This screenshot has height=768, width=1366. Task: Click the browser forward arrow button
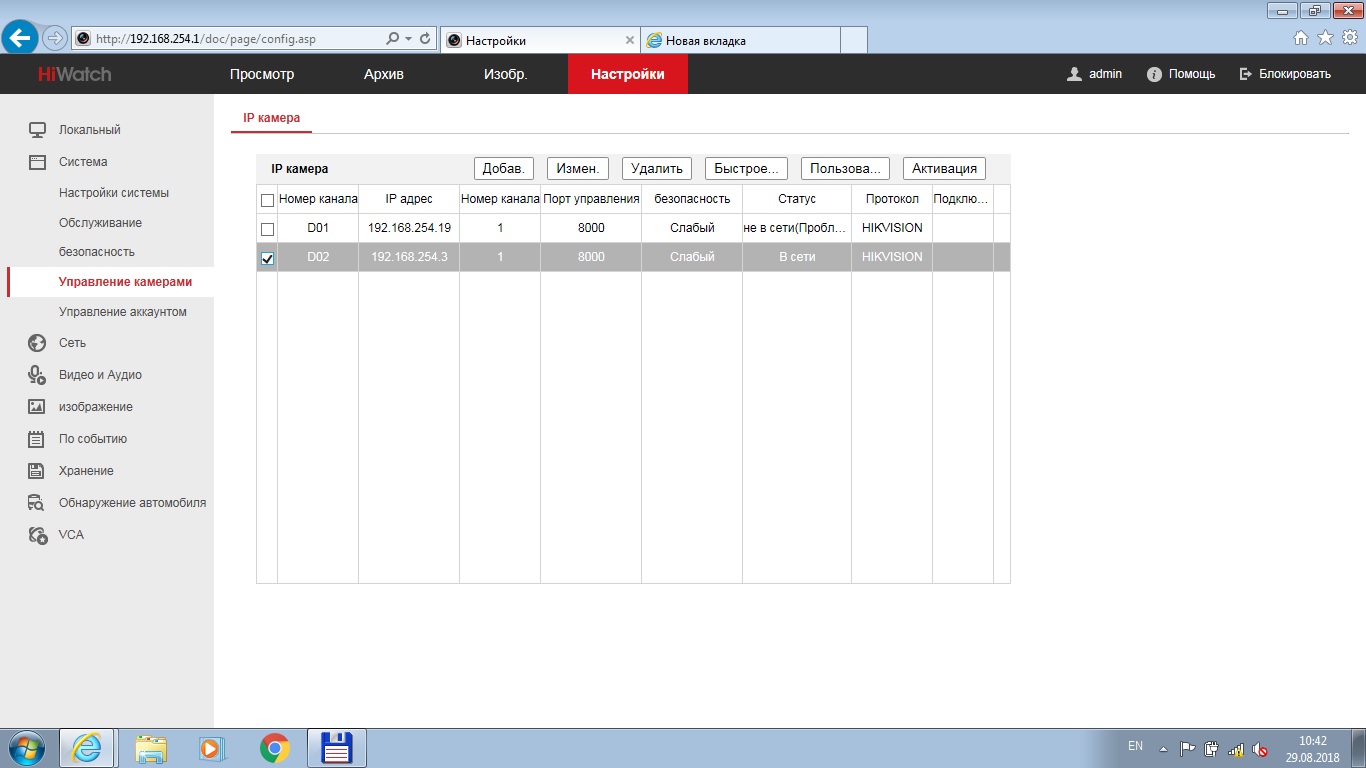pos(55,38)
